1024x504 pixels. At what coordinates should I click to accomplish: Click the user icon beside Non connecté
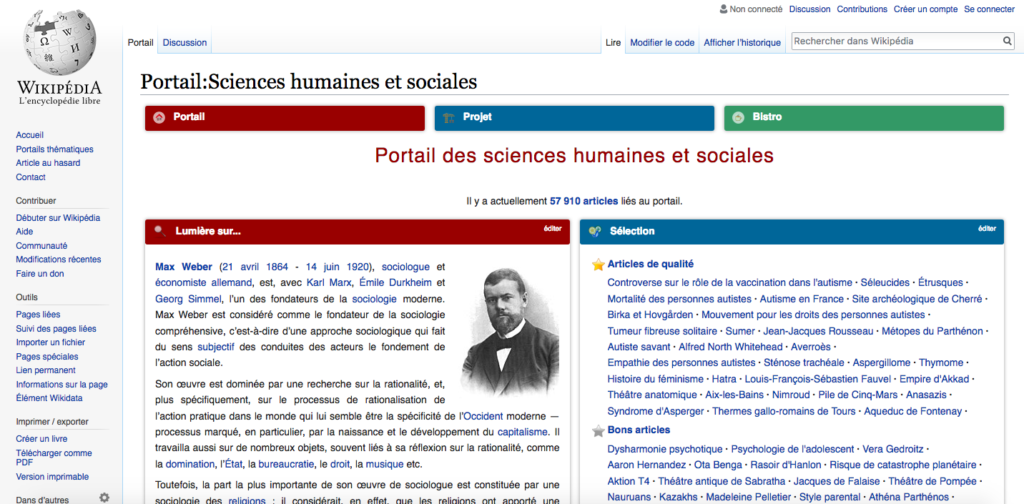click(723, 9)
